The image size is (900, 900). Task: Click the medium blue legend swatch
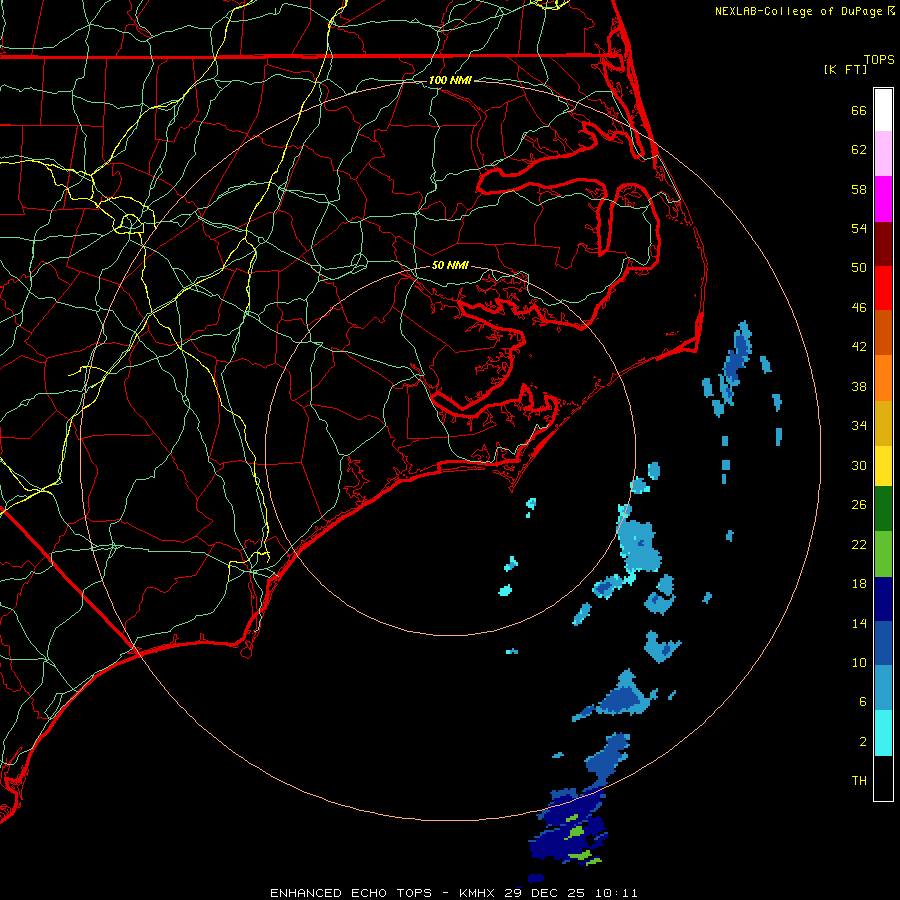883,643
